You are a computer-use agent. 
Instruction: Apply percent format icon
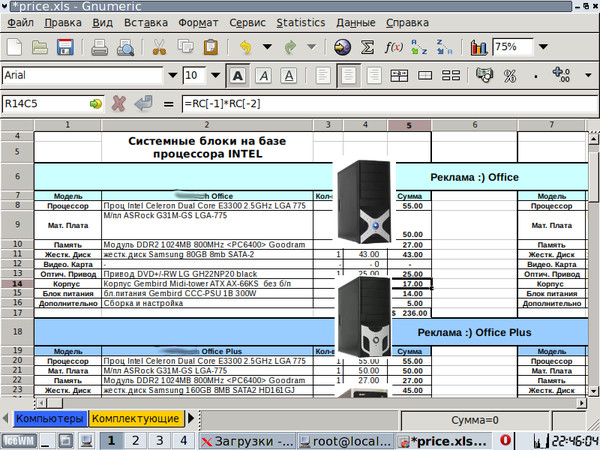pyautogui.click(x=510, y=75)
